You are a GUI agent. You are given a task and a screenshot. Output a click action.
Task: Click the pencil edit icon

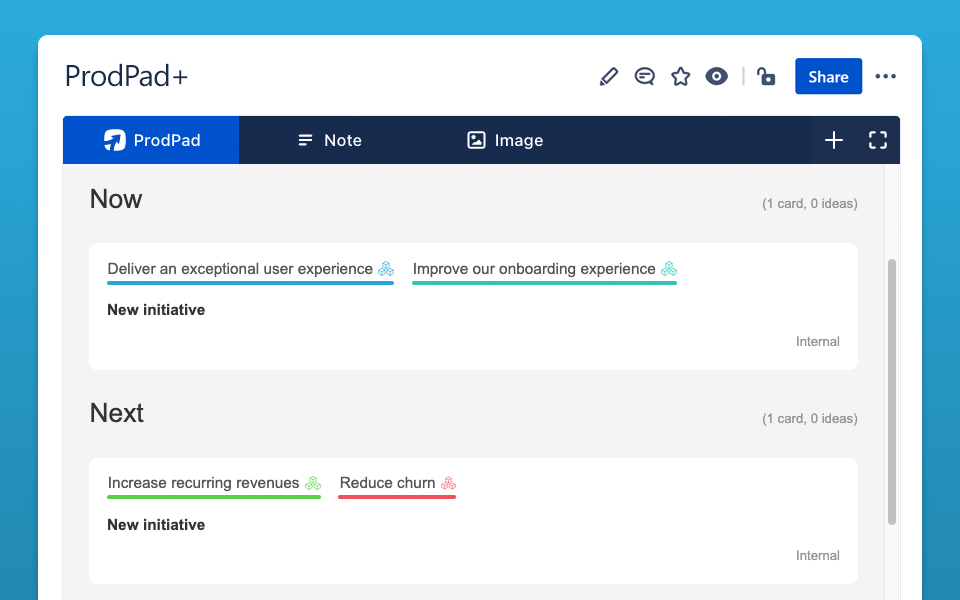pos(609,77)
